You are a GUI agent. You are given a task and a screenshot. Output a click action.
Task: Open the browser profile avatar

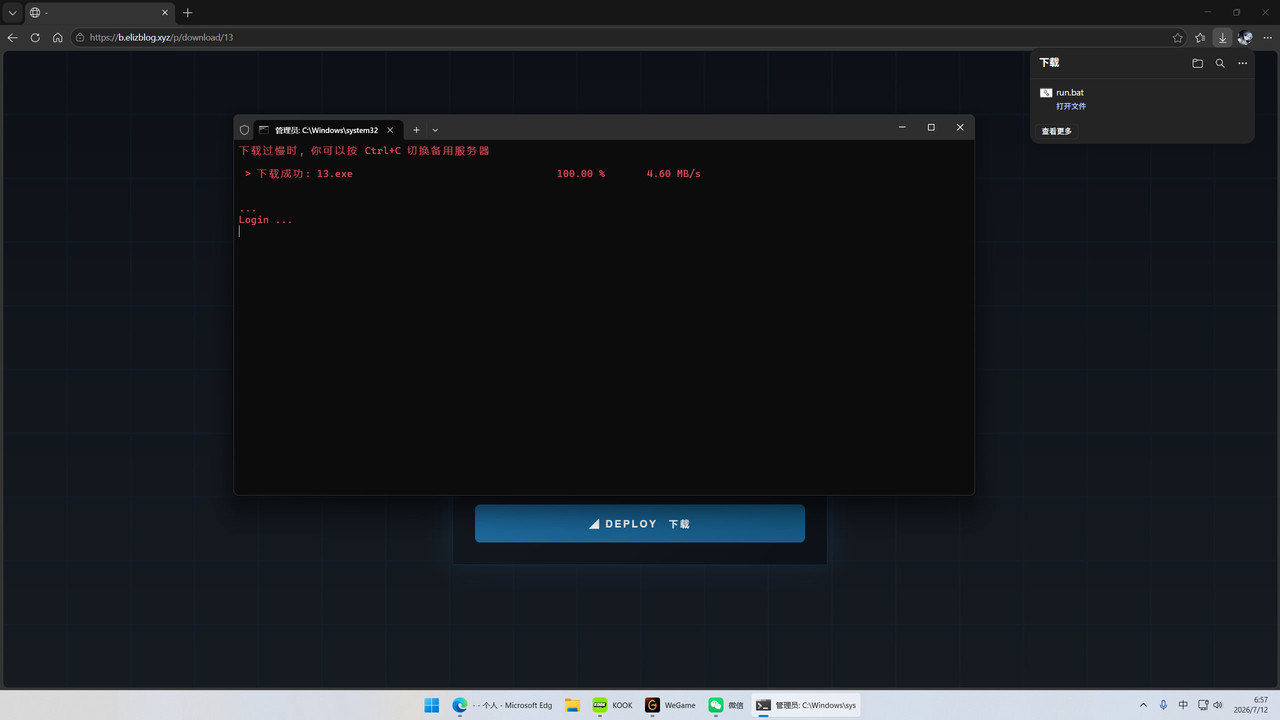click(x=1245, y=37)
